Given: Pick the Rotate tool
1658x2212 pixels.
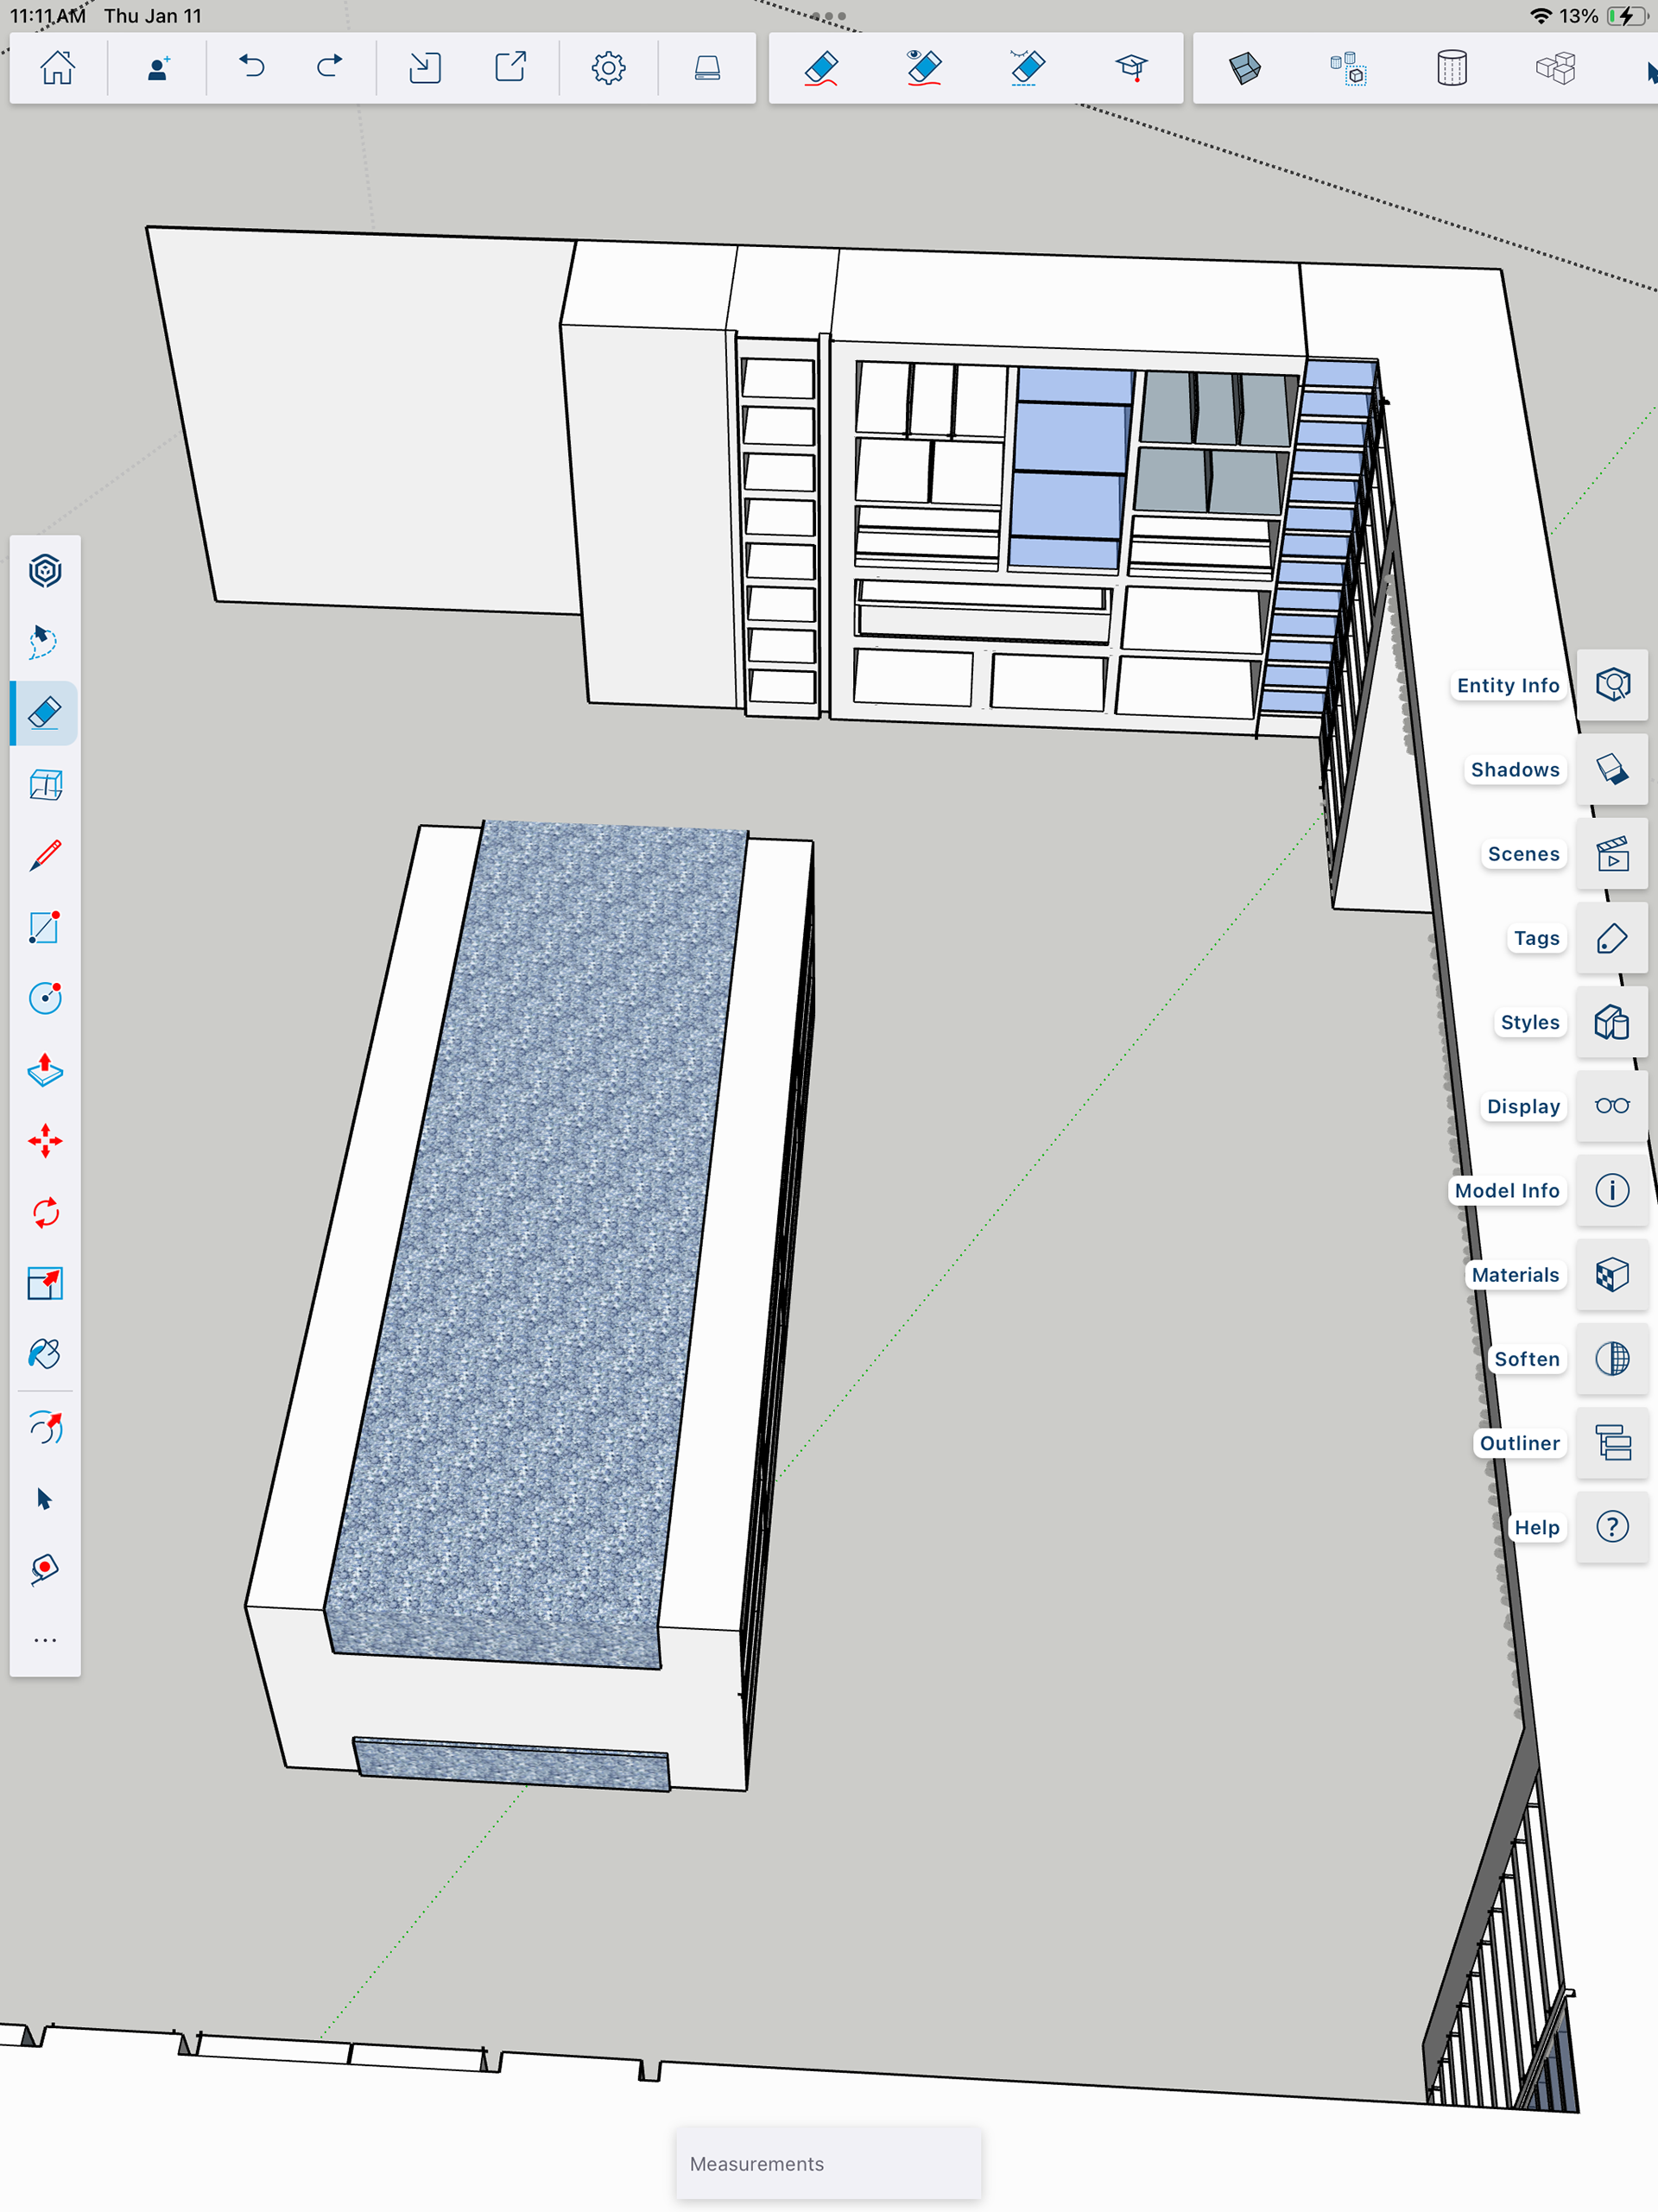Looking at the screenshot, I should pyautogui.click(x=44, y=1213).
